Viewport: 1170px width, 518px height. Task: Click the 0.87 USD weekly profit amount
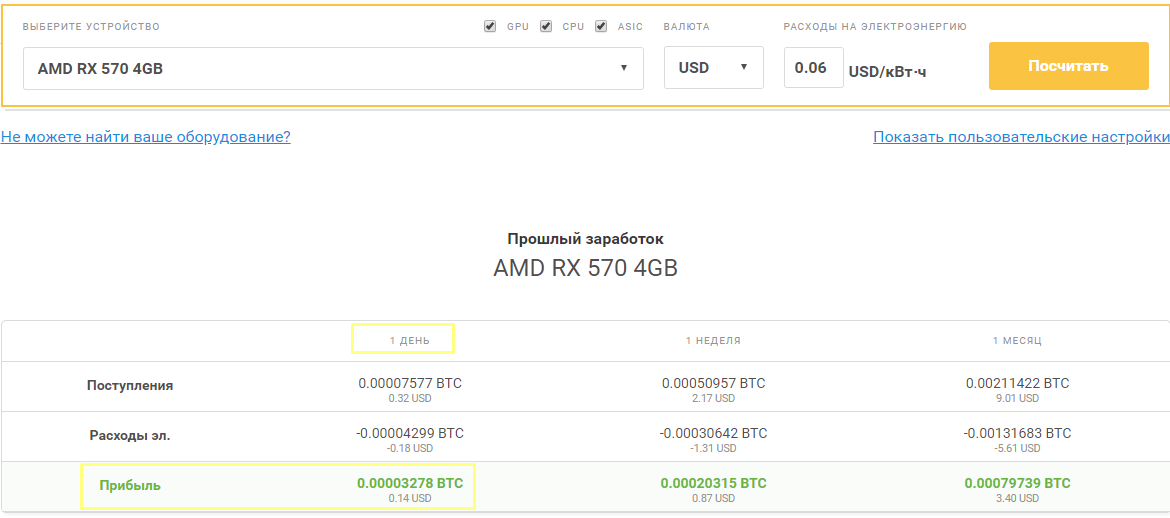pos(713,498)
